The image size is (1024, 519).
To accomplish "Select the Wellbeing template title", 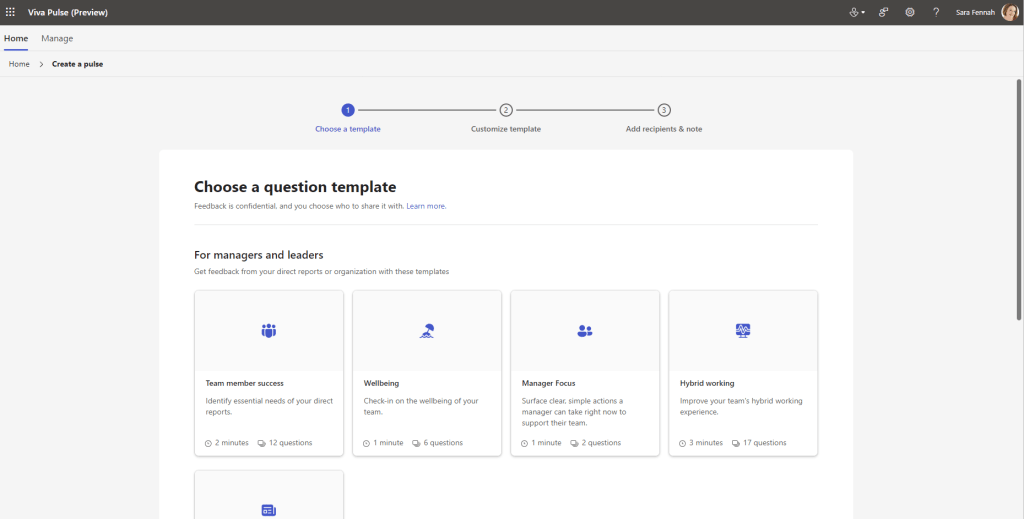I will [382, 383].
